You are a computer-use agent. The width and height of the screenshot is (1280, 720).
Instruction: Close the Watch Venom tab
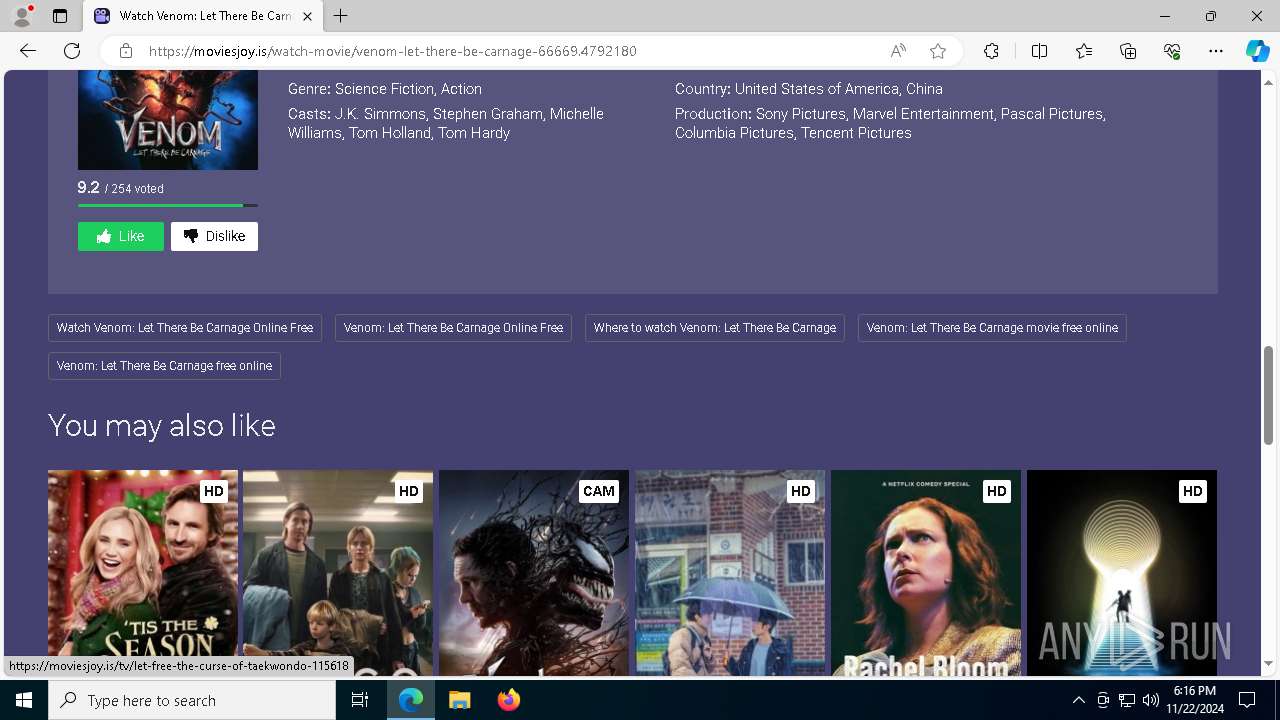(307, 16)
